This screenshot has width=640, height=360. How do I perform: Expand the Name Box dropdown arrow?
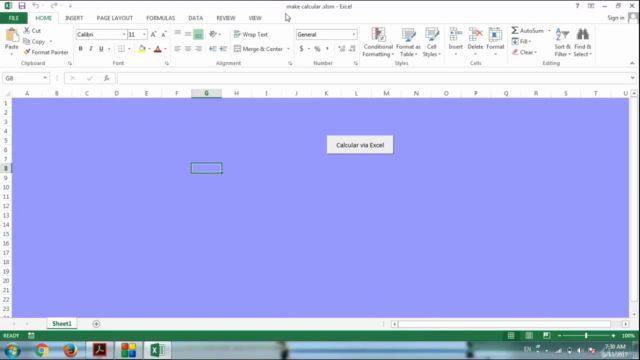pyautogui.click(x=45, y=78)
